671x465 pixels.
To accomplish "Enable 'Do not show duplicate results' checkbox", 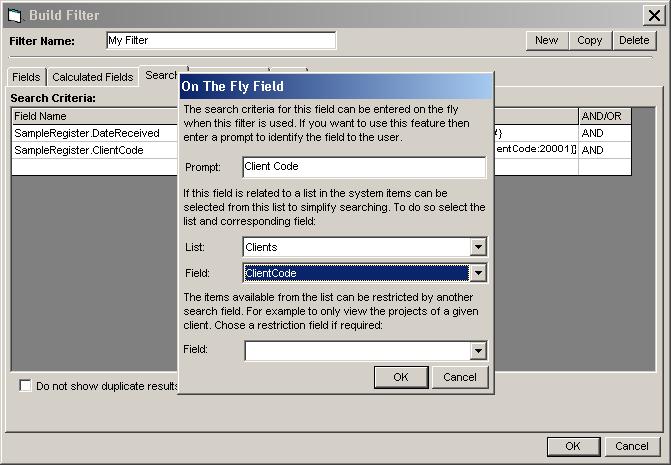I will tap(26, 386).
